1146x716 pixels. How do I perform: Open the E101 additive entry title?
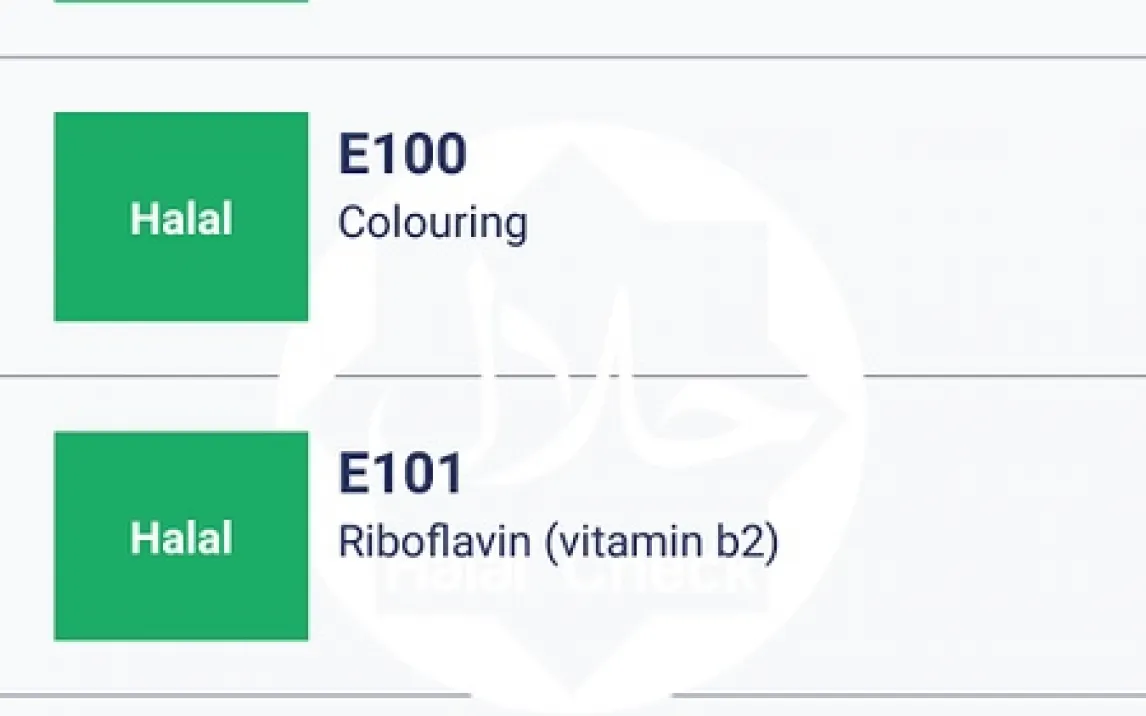(401, 474)
